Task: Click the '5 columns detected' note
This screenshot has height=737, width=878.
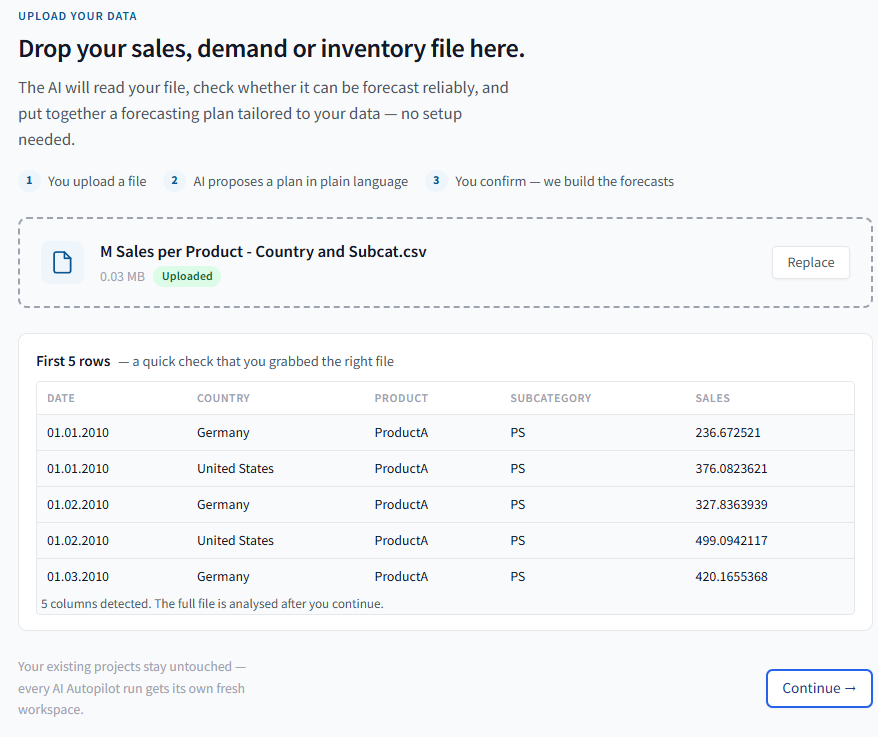Action: (x=212, y=604)
